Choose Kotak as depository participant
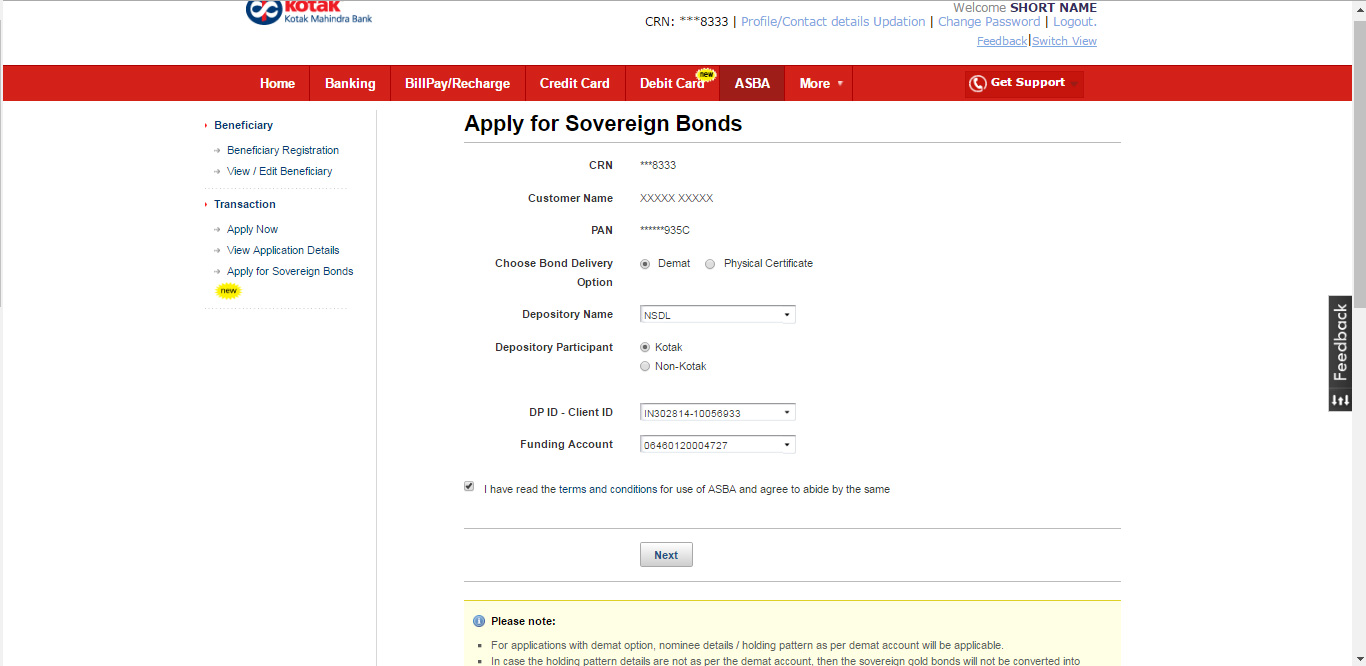This screenshot has height=666, width=1366. pos(645,347)
